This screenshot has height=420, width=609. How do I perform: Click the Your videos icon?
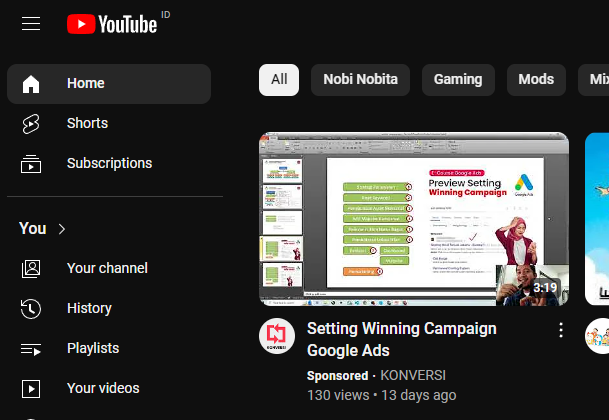pos(31,388)
